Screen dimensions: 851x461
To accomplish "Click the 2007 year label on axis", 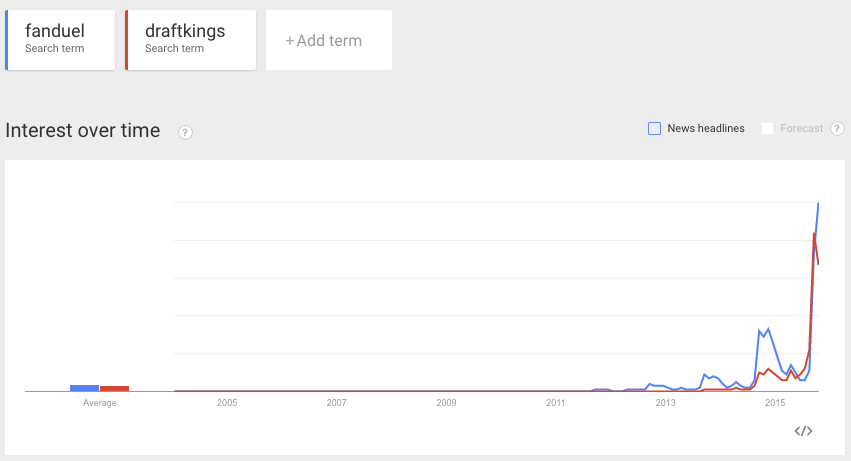I will (337, 403).
